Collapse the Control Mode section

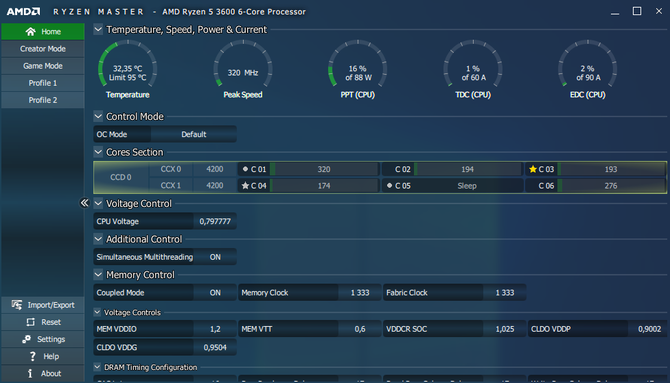[98, 116]
